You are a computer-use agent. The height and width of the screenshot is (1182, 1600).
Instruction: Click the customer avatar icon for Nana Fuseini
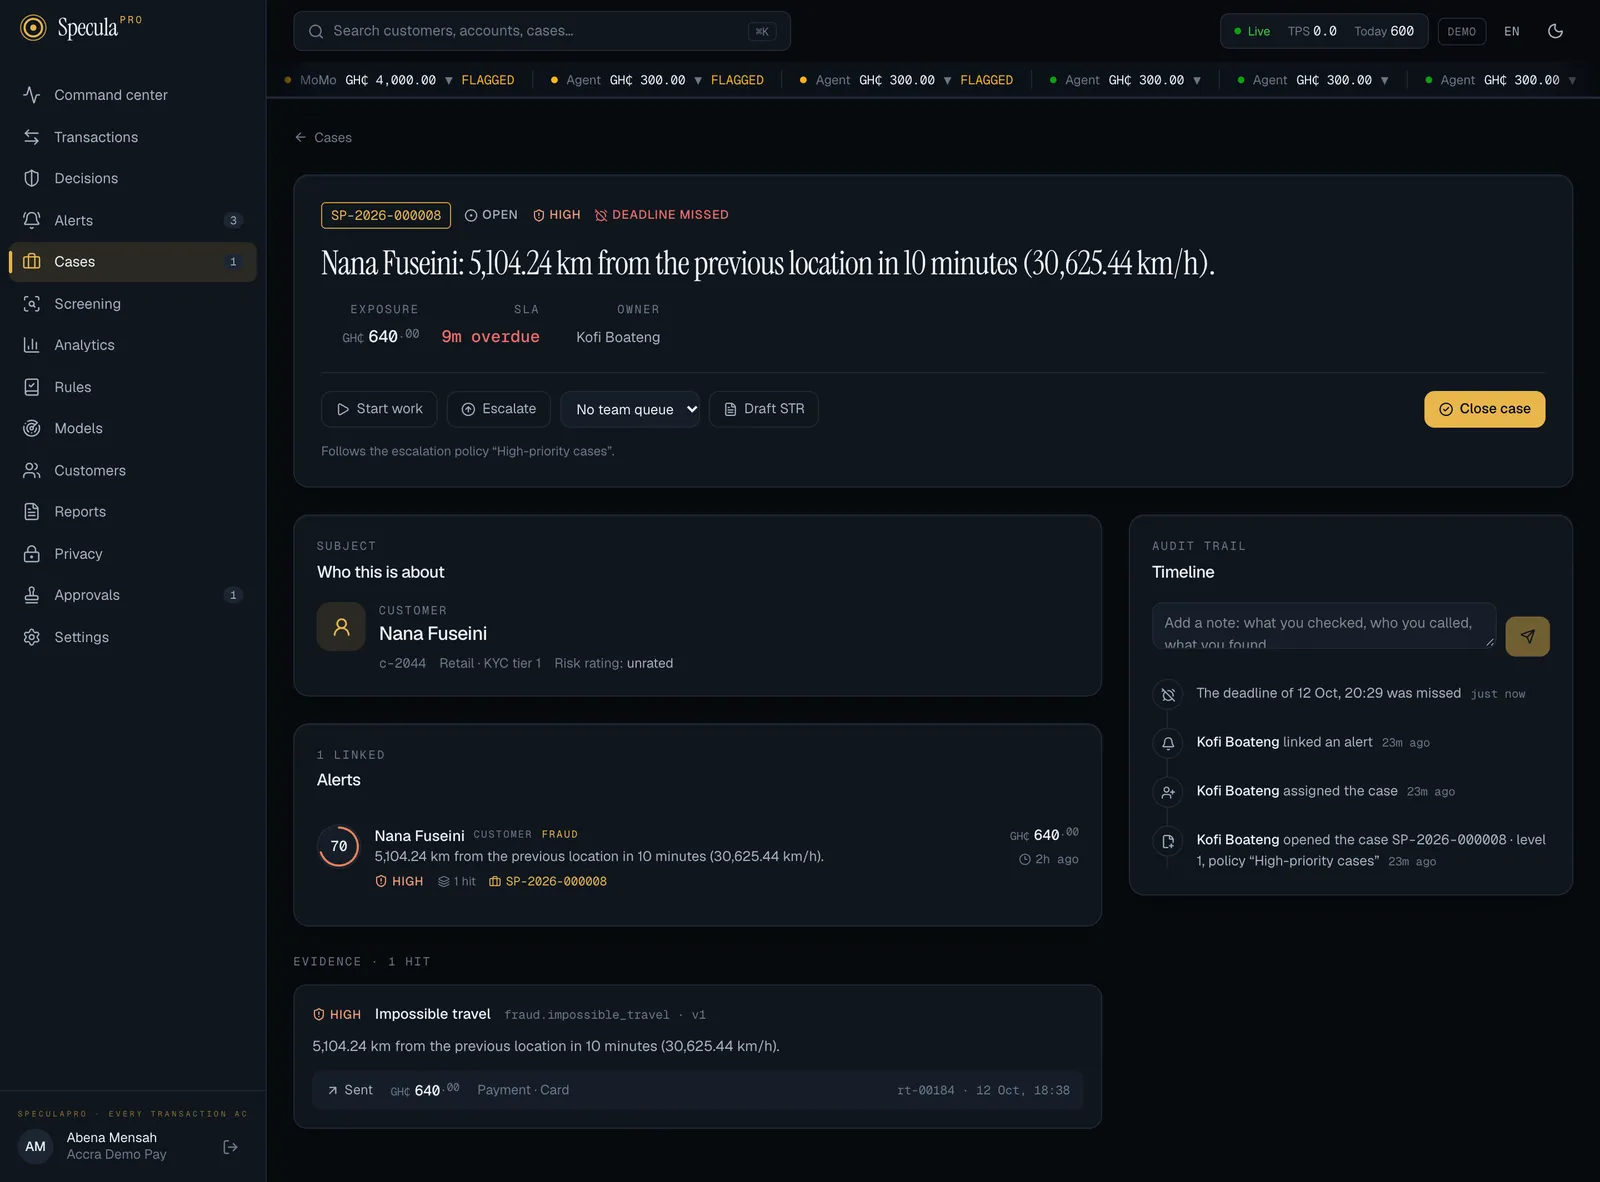[341, 627]
